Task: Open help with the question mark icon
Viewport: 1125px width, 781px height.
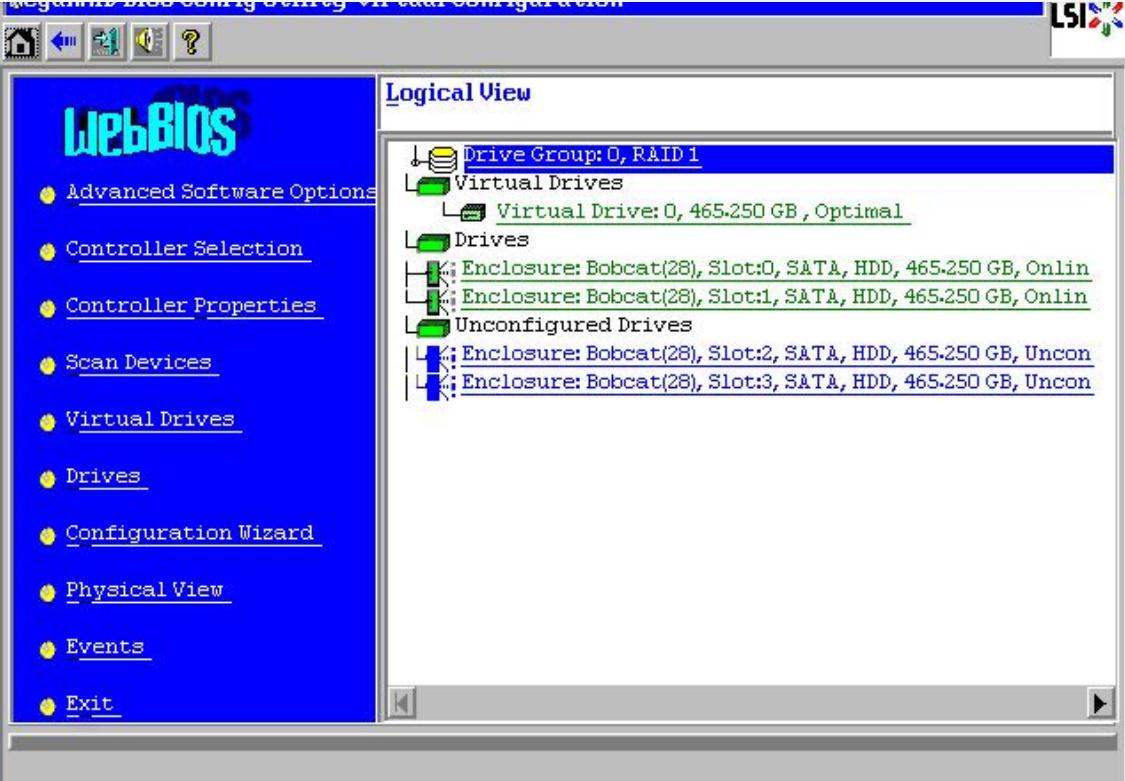Action: point(191,42)
